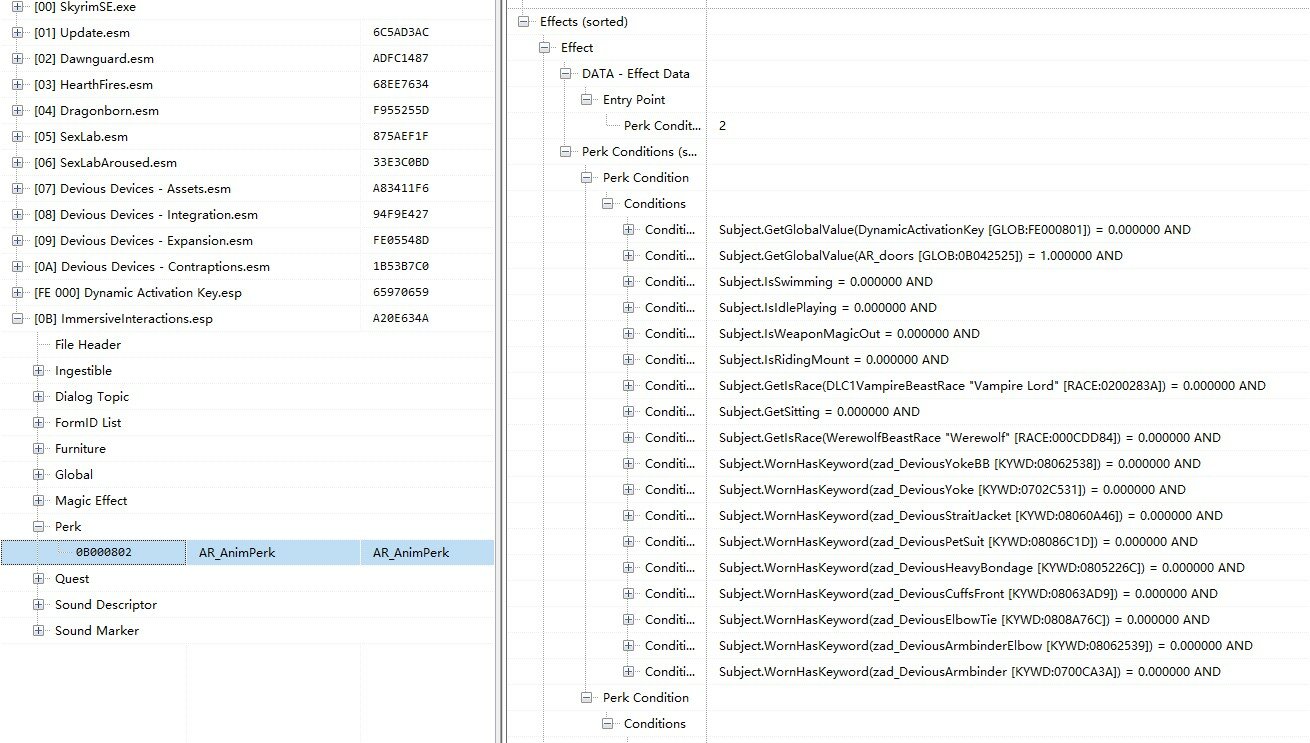
Task: Select Devious Devices - Integration.esm
Action: coord(146,215)
